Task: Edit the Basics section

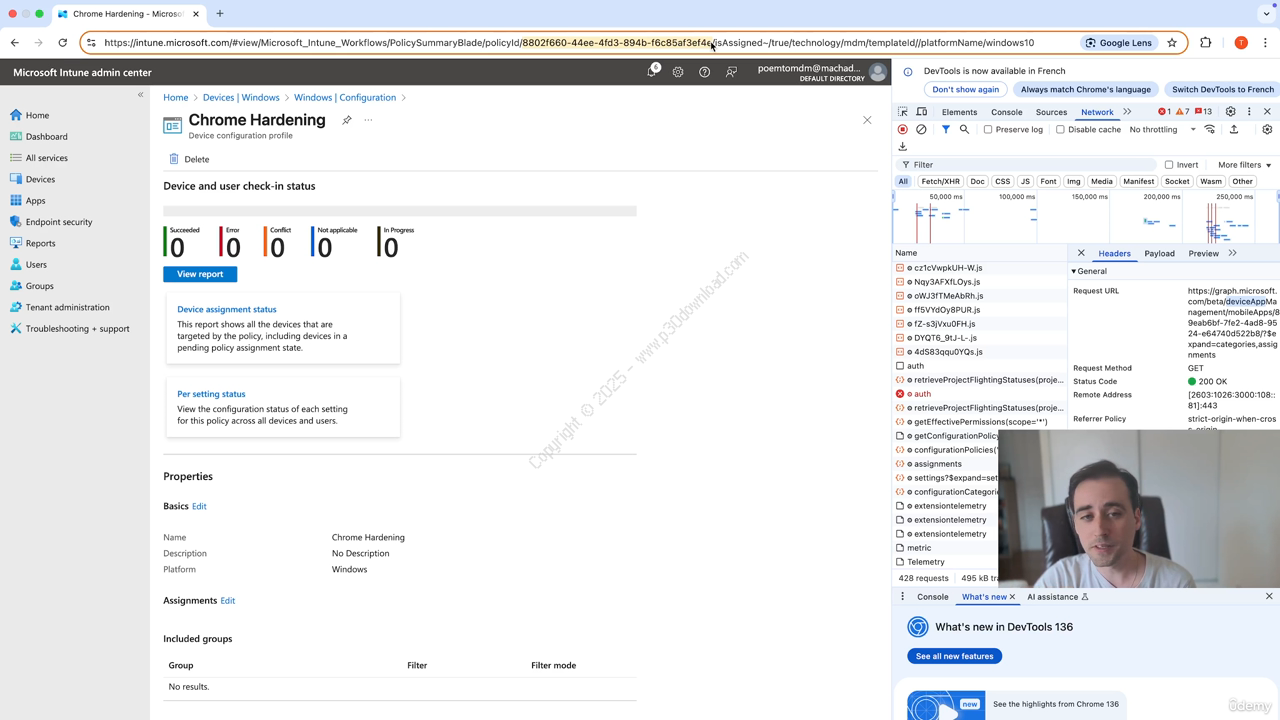Action: 199,506
